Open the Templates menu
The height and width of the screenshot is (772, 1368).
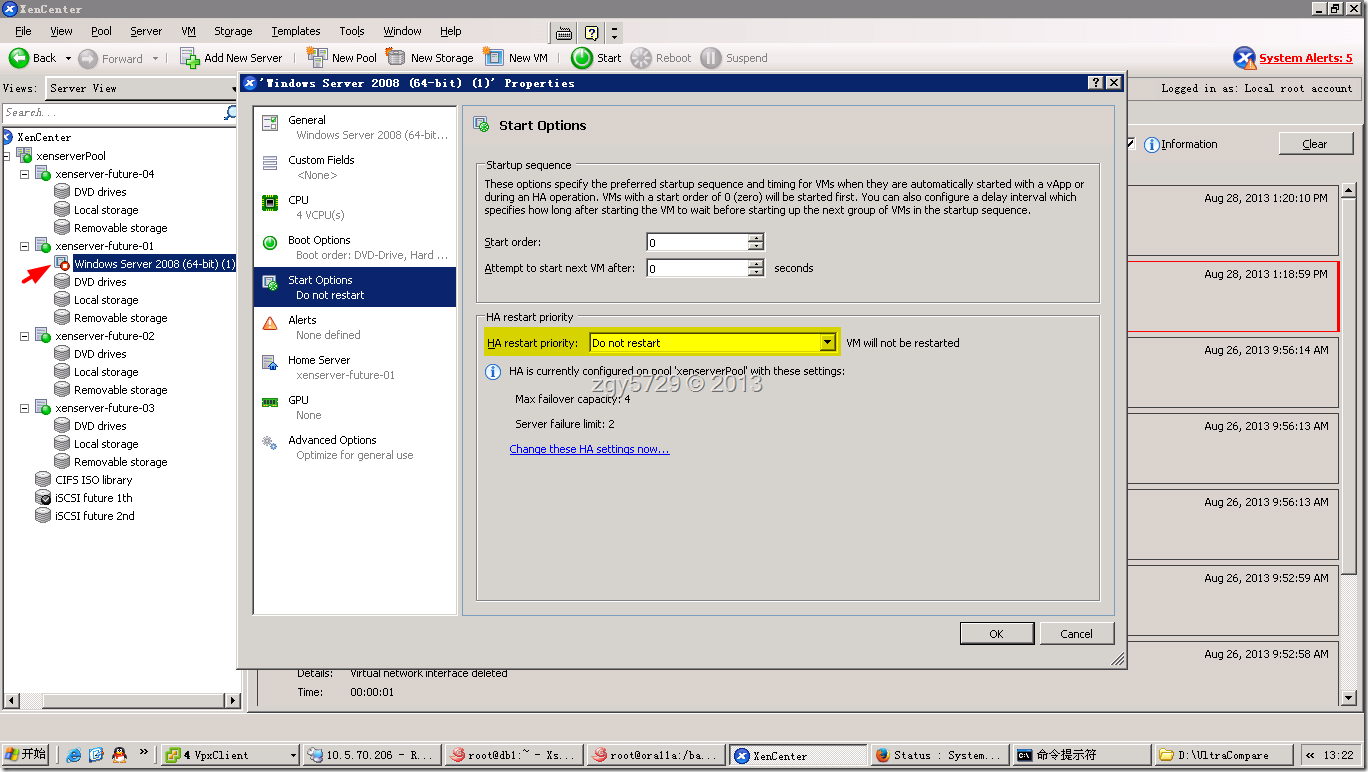(x=296, y=31)
